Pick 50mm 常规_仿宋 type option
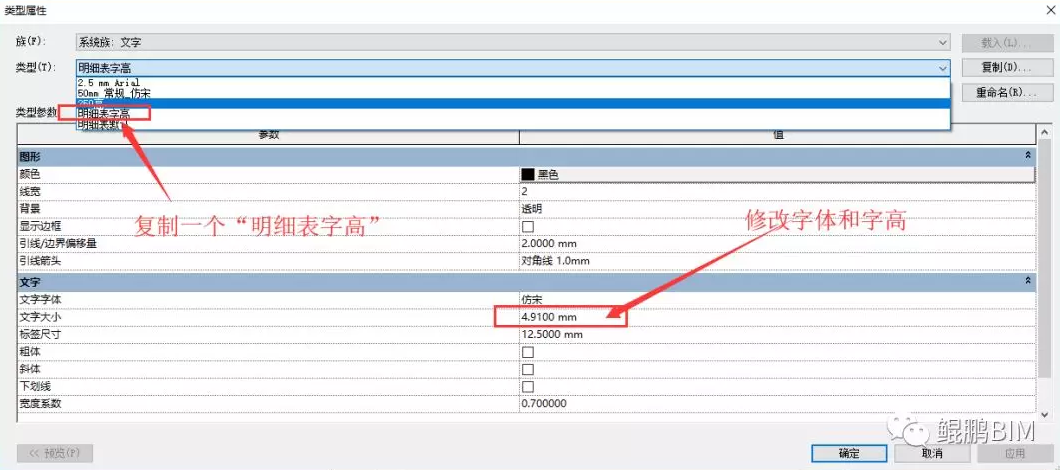The image size is (1060, 470). 114,92
